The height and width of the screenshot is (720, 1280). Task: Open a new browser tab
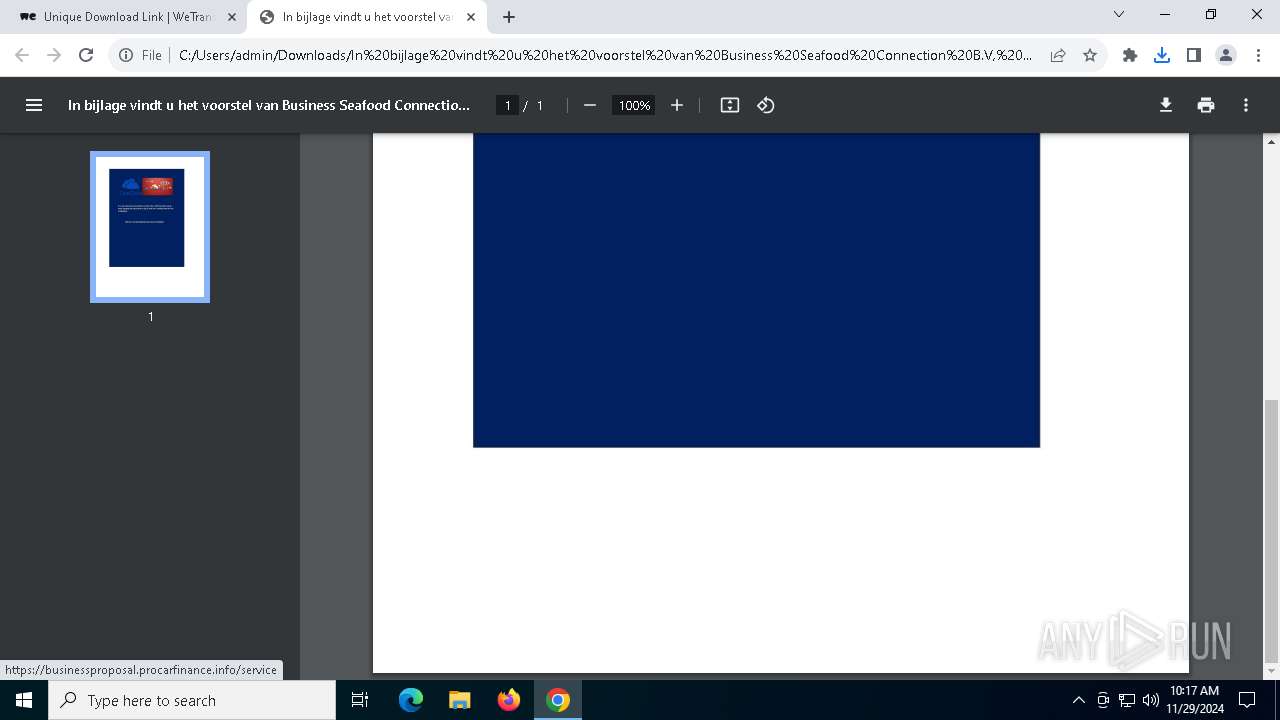click(x=509, y=17)
